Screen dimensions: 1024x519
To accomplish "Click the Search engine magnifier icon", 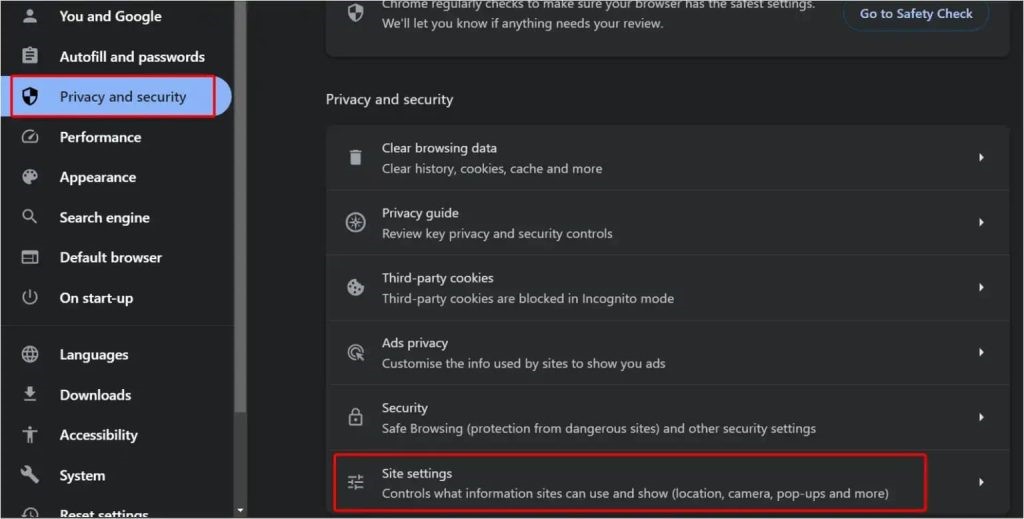I will (x=30, y=217).
